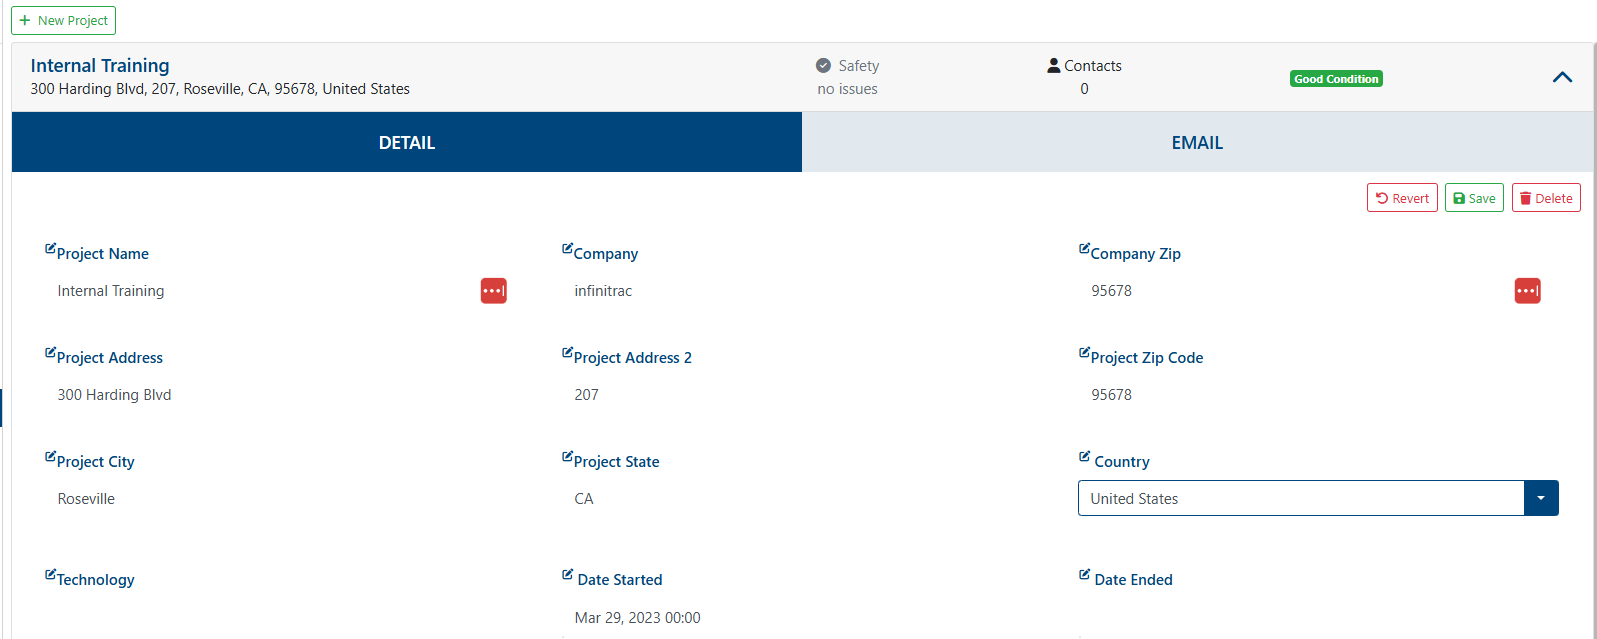The height and width of the screenshot is (639, 1597).
Task: Click the edit icon beside Date Ended
Action: point(1084,575)
